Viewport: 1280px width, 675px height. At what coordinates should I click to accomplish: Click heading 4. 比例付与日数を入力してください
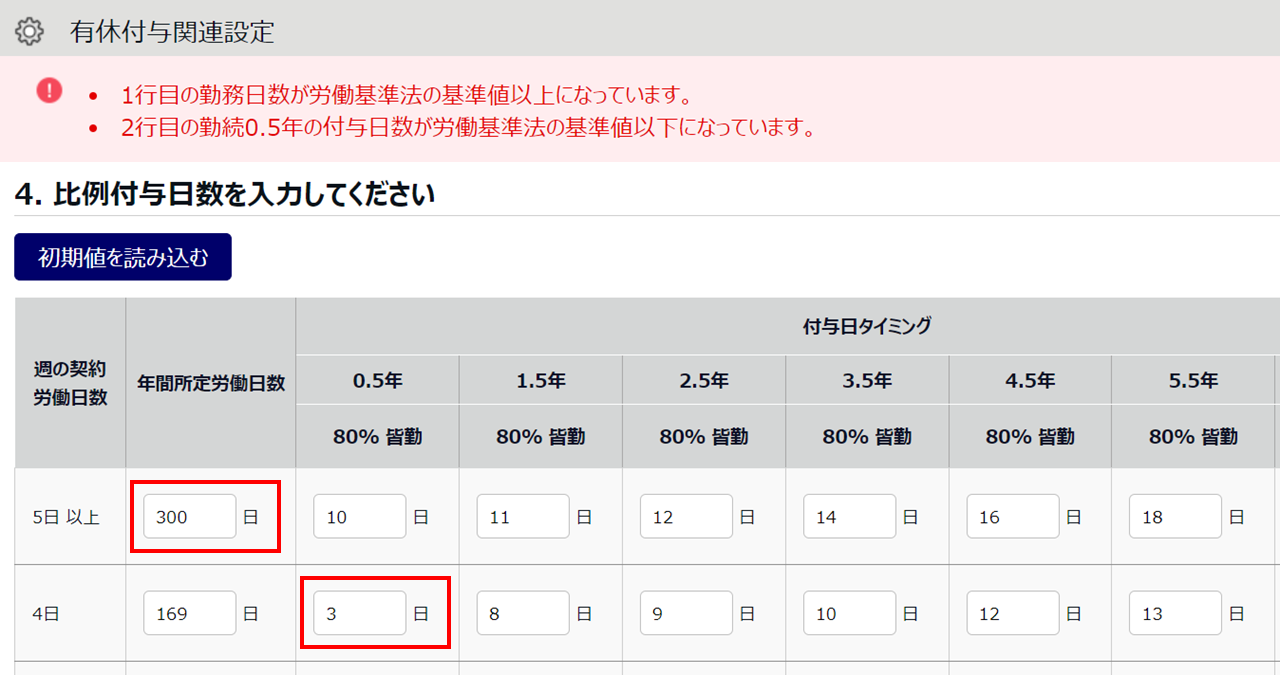pyautogui.click(x=225, y=194)
